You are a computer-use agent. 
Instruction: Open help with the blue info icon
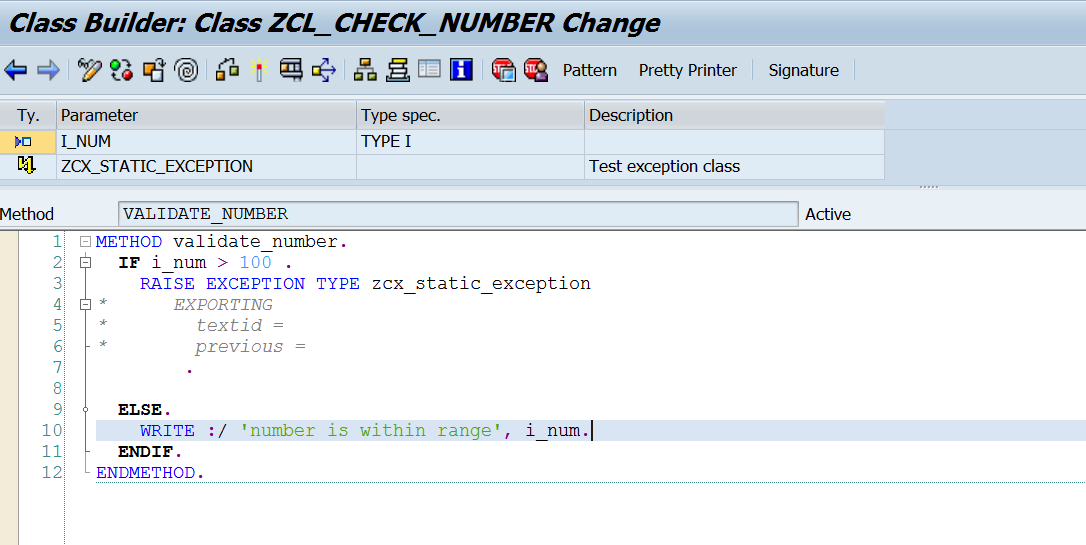pos(461,70)
